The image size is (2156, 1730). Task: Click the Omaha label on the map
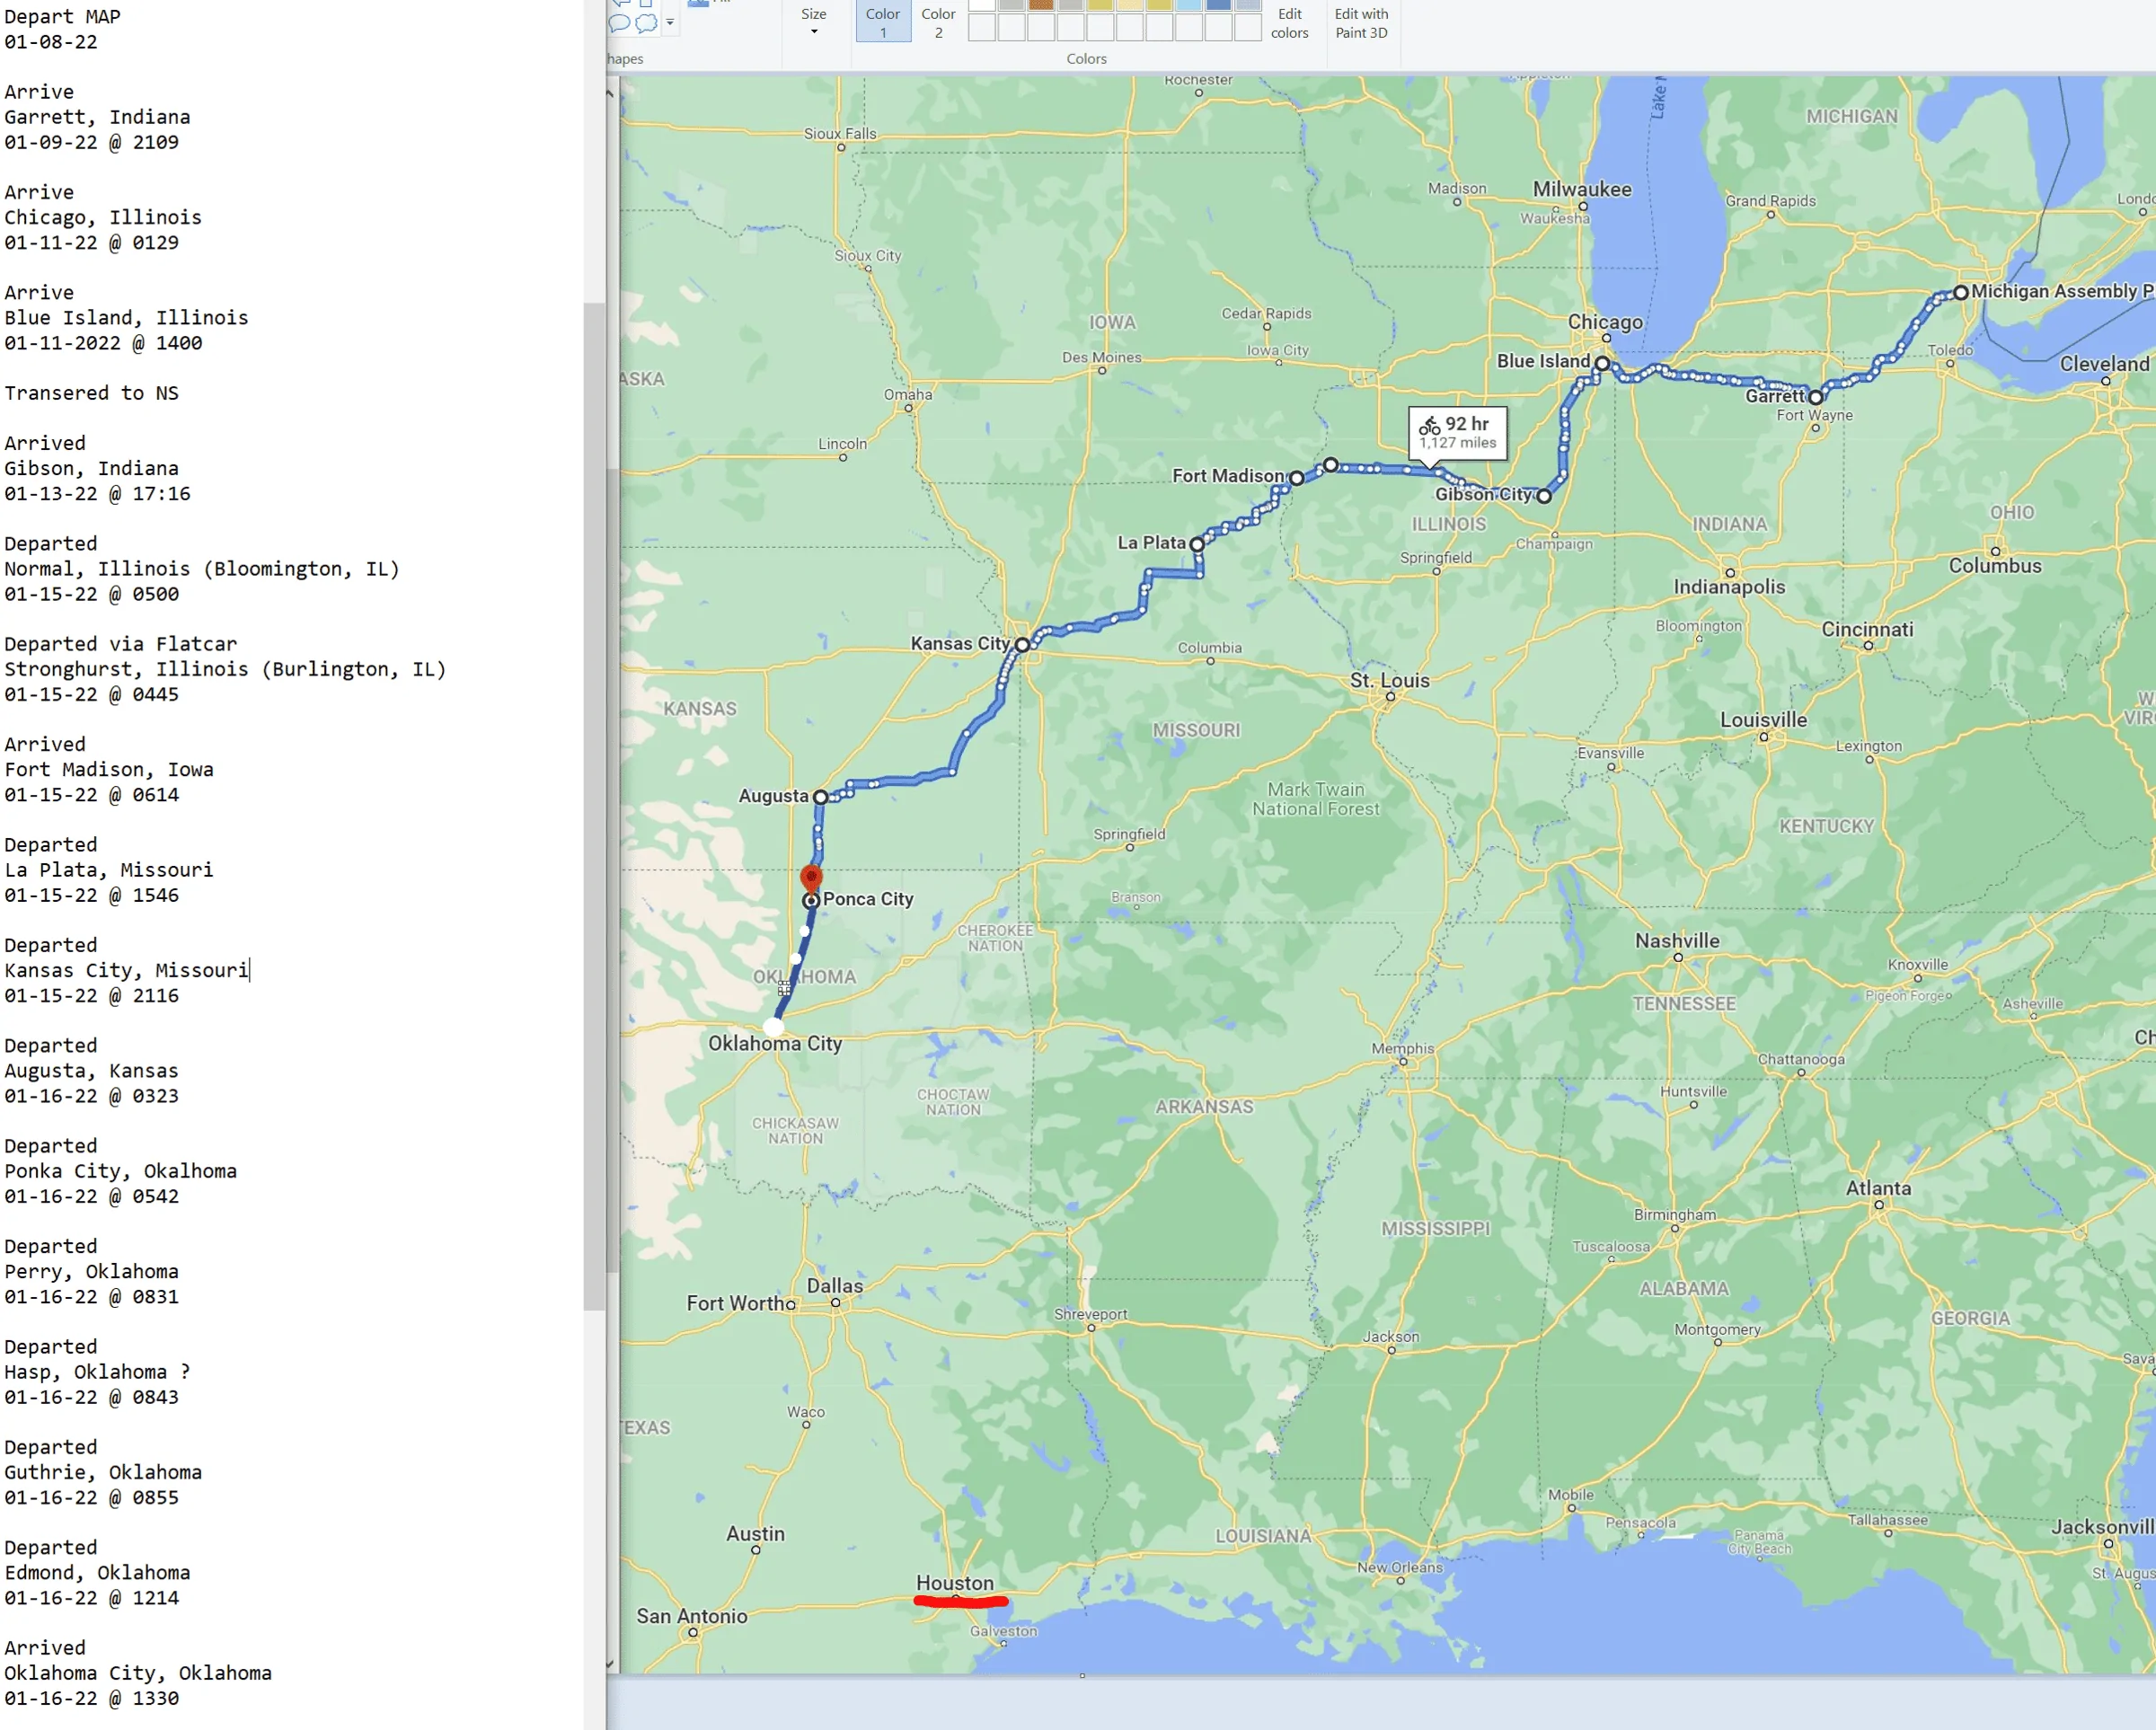click(x=907, y=395)
